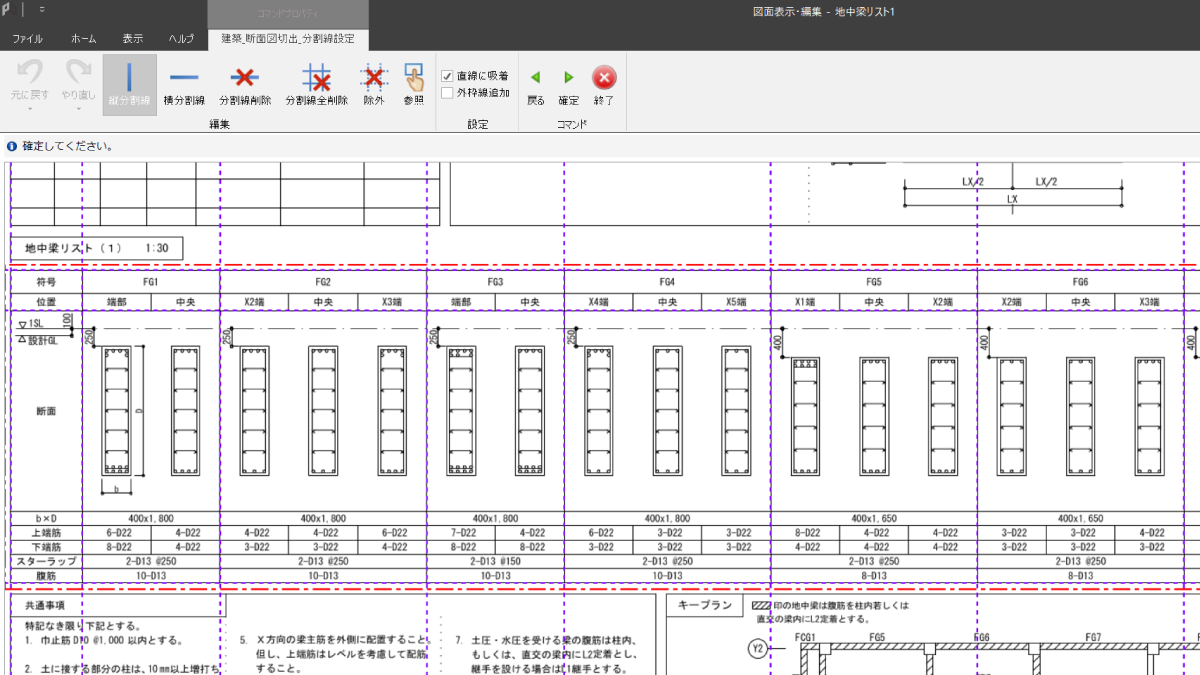Screen dimensions: 1200x675
Task: Click the title 図面表示・編集 - 地中梁リスト1
Action: coord(824,10)
